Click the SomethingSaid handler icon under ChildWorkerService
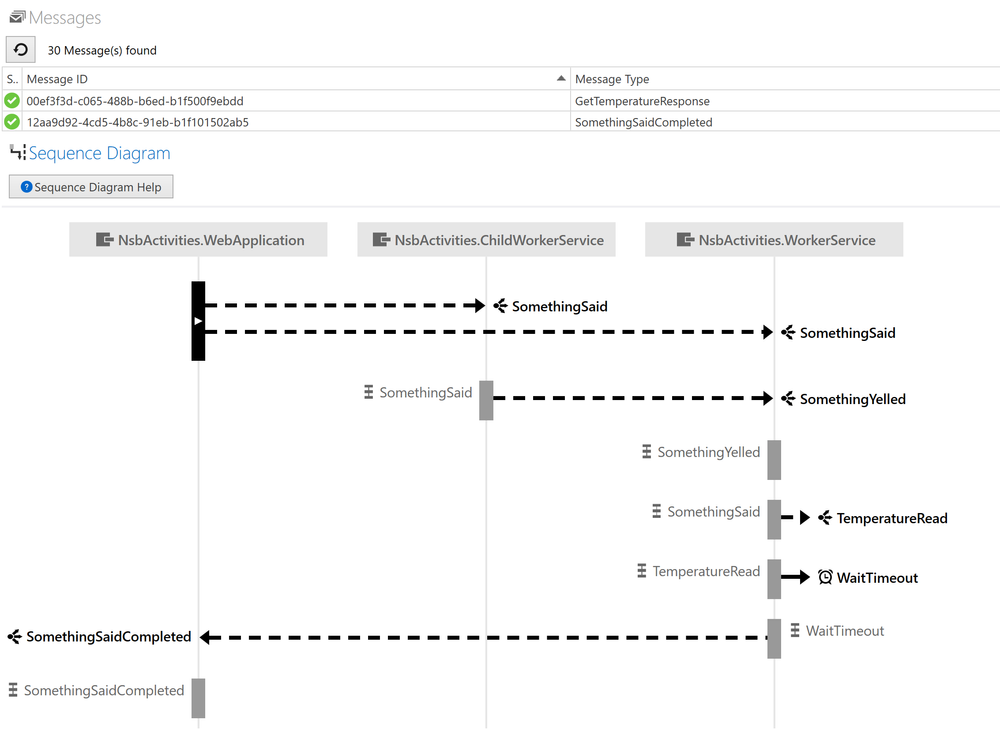This screenshot has height=741, width=1000. [369, 393]
